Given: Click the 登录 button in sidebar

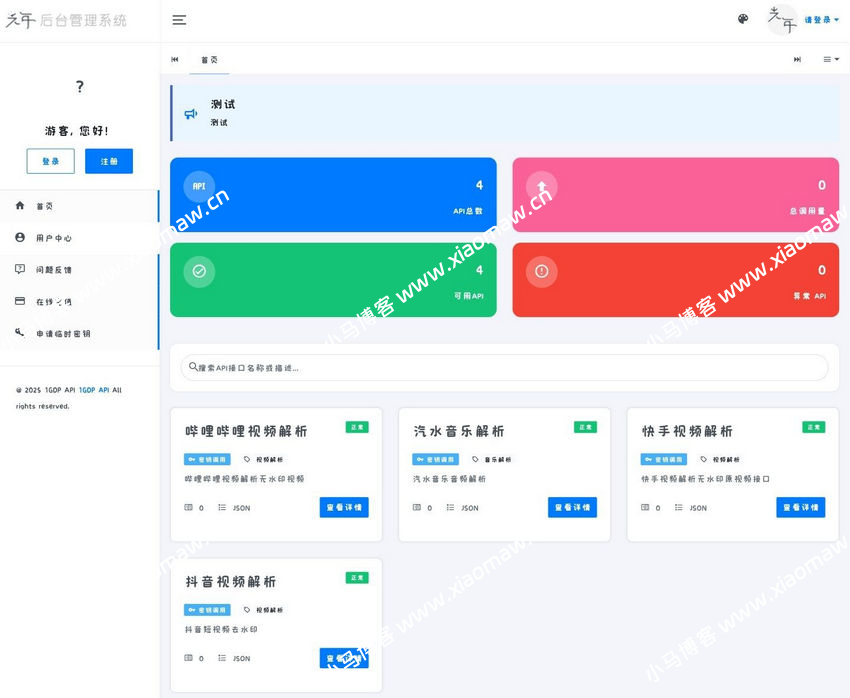Looking at the screenshot, I should tap(50, 161).
